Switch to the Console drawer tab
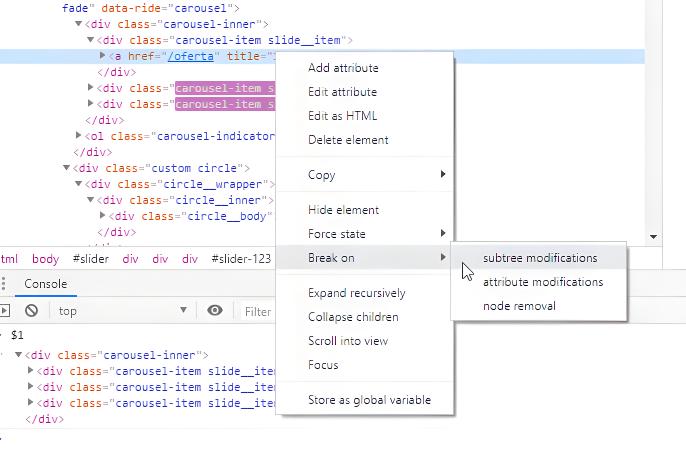This screenshot has height=476, width=686. click(45, 284)
